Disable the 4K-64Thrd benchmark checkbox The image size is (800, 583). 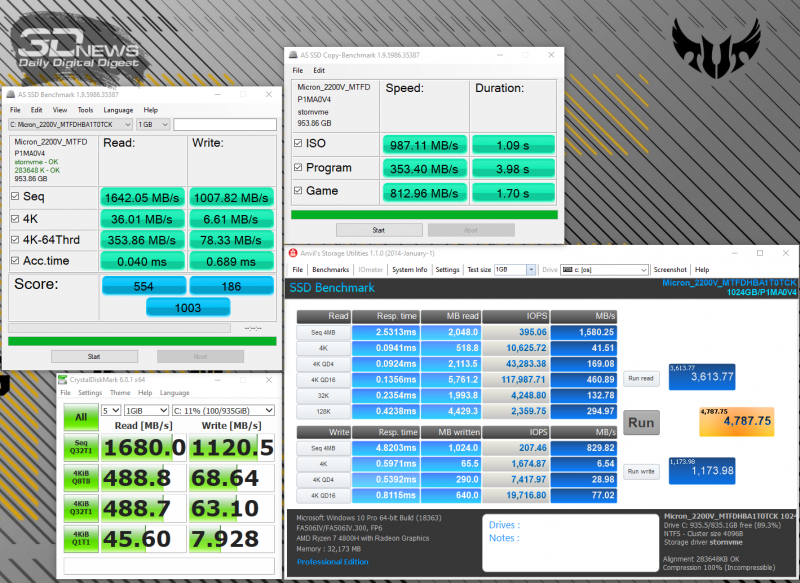click(14, 240)
